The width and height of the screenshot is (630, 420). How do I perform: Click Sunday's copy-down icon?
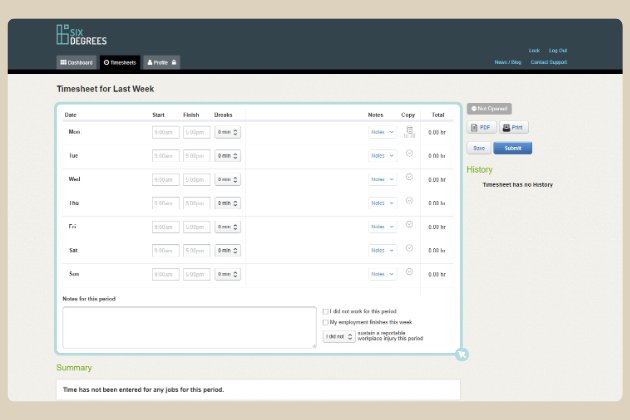(408, 272)
